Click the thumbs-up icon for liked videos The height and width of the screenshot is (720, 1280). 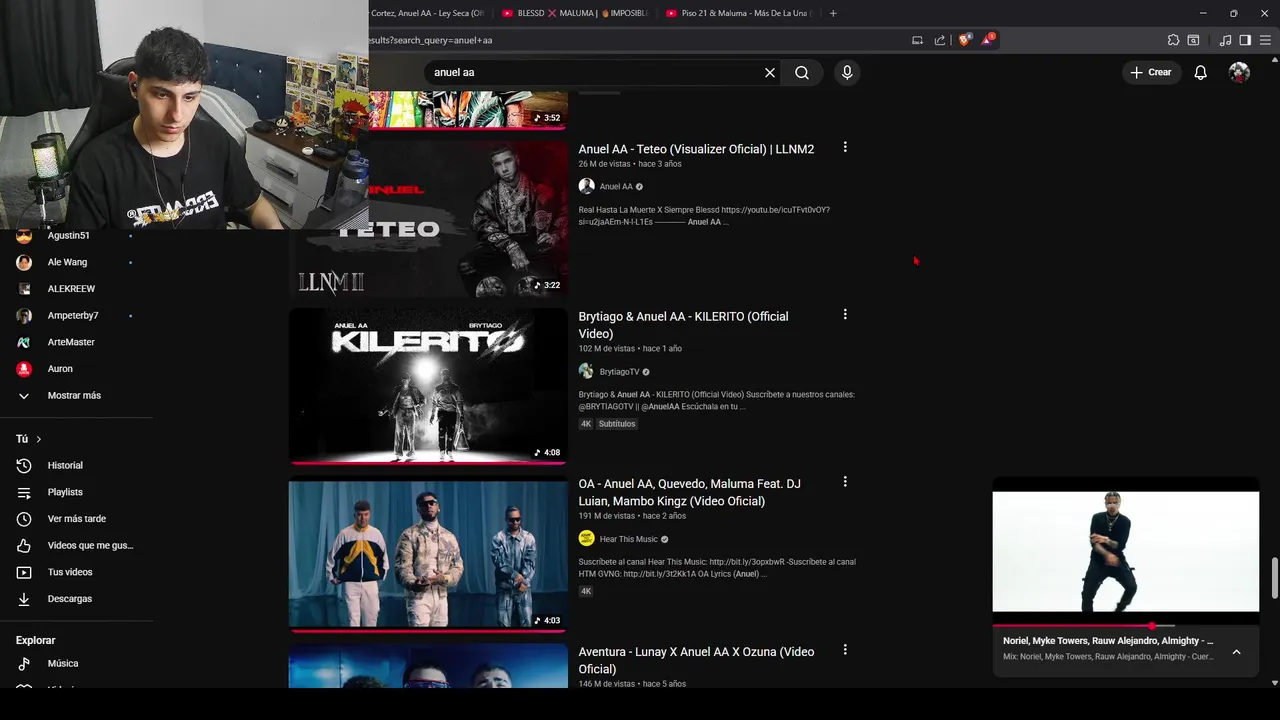[x=24, y=545]
